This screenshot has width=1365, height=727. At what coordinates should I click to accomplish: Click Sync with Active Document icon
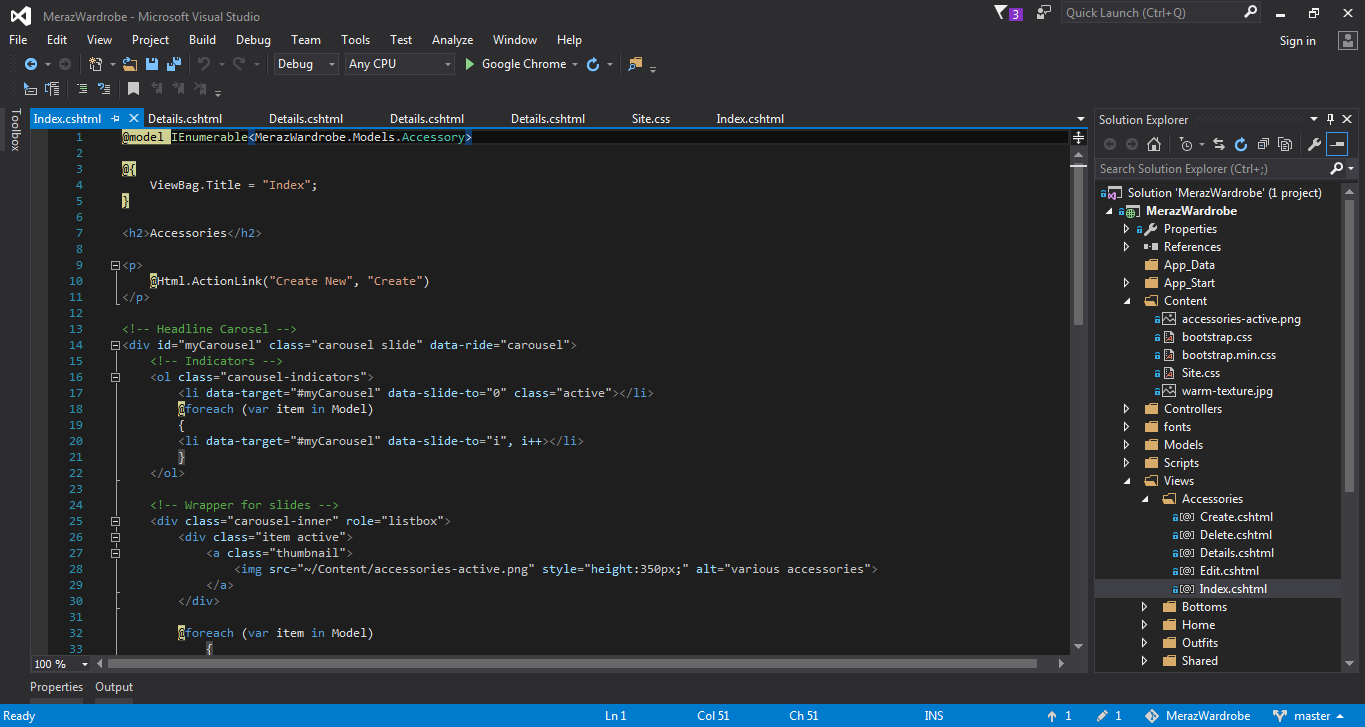coord(1219,144)
